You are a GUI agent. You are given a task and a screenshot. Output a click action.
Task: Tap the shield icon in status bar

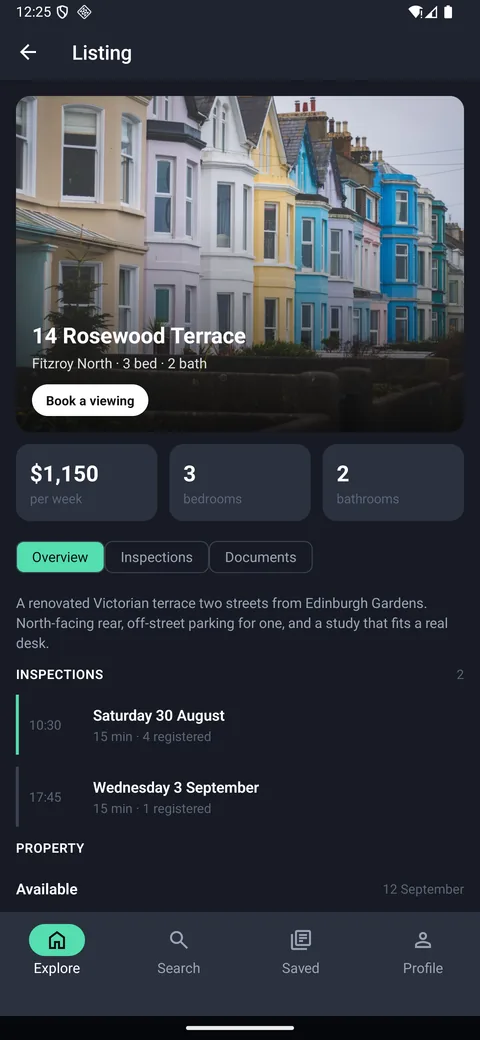62,12
